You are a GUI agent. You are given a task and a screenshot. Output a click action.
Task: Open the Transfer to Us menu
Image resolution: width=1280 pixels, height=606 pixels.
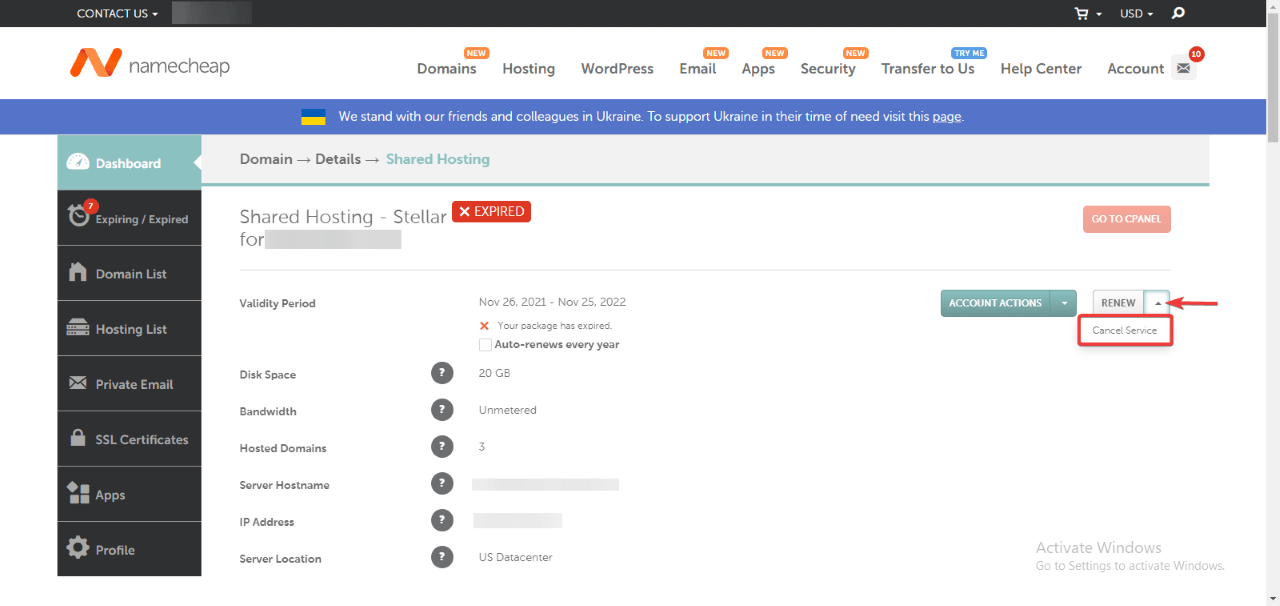928,69
